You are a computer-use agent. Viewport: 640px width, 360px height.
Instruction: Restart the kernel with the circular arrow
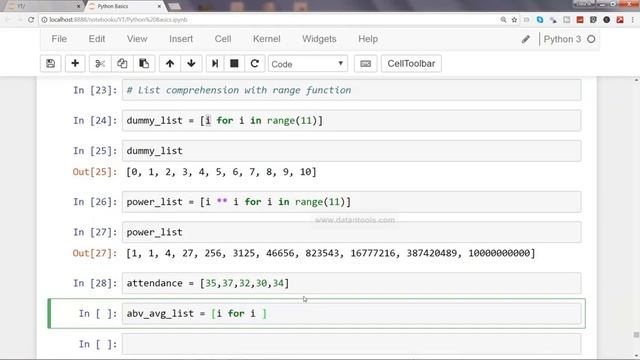coord(255,64)
